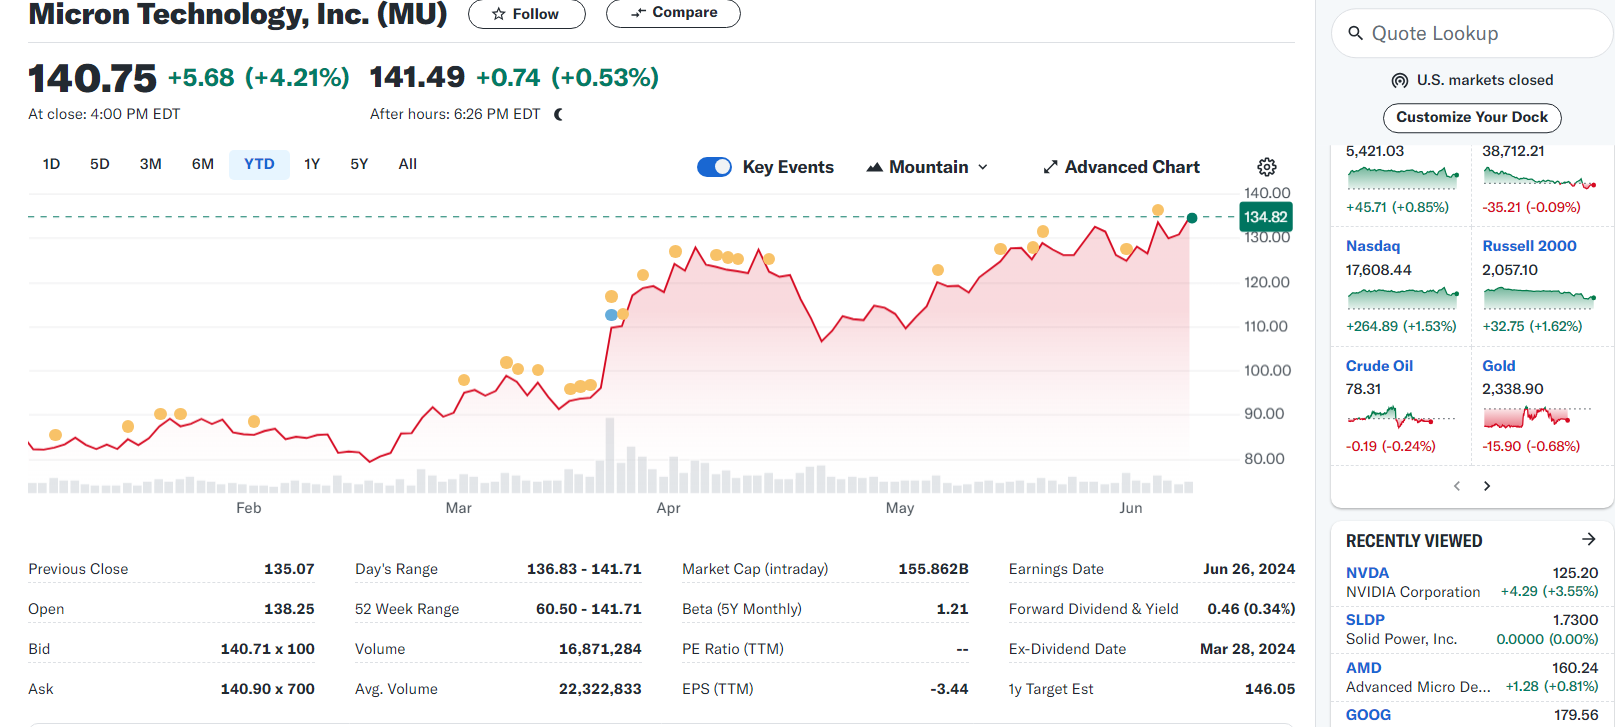The image size is (1615, 727).
Task: Click the Volume value 16,871,284
Action: click(x=600, y=649)
